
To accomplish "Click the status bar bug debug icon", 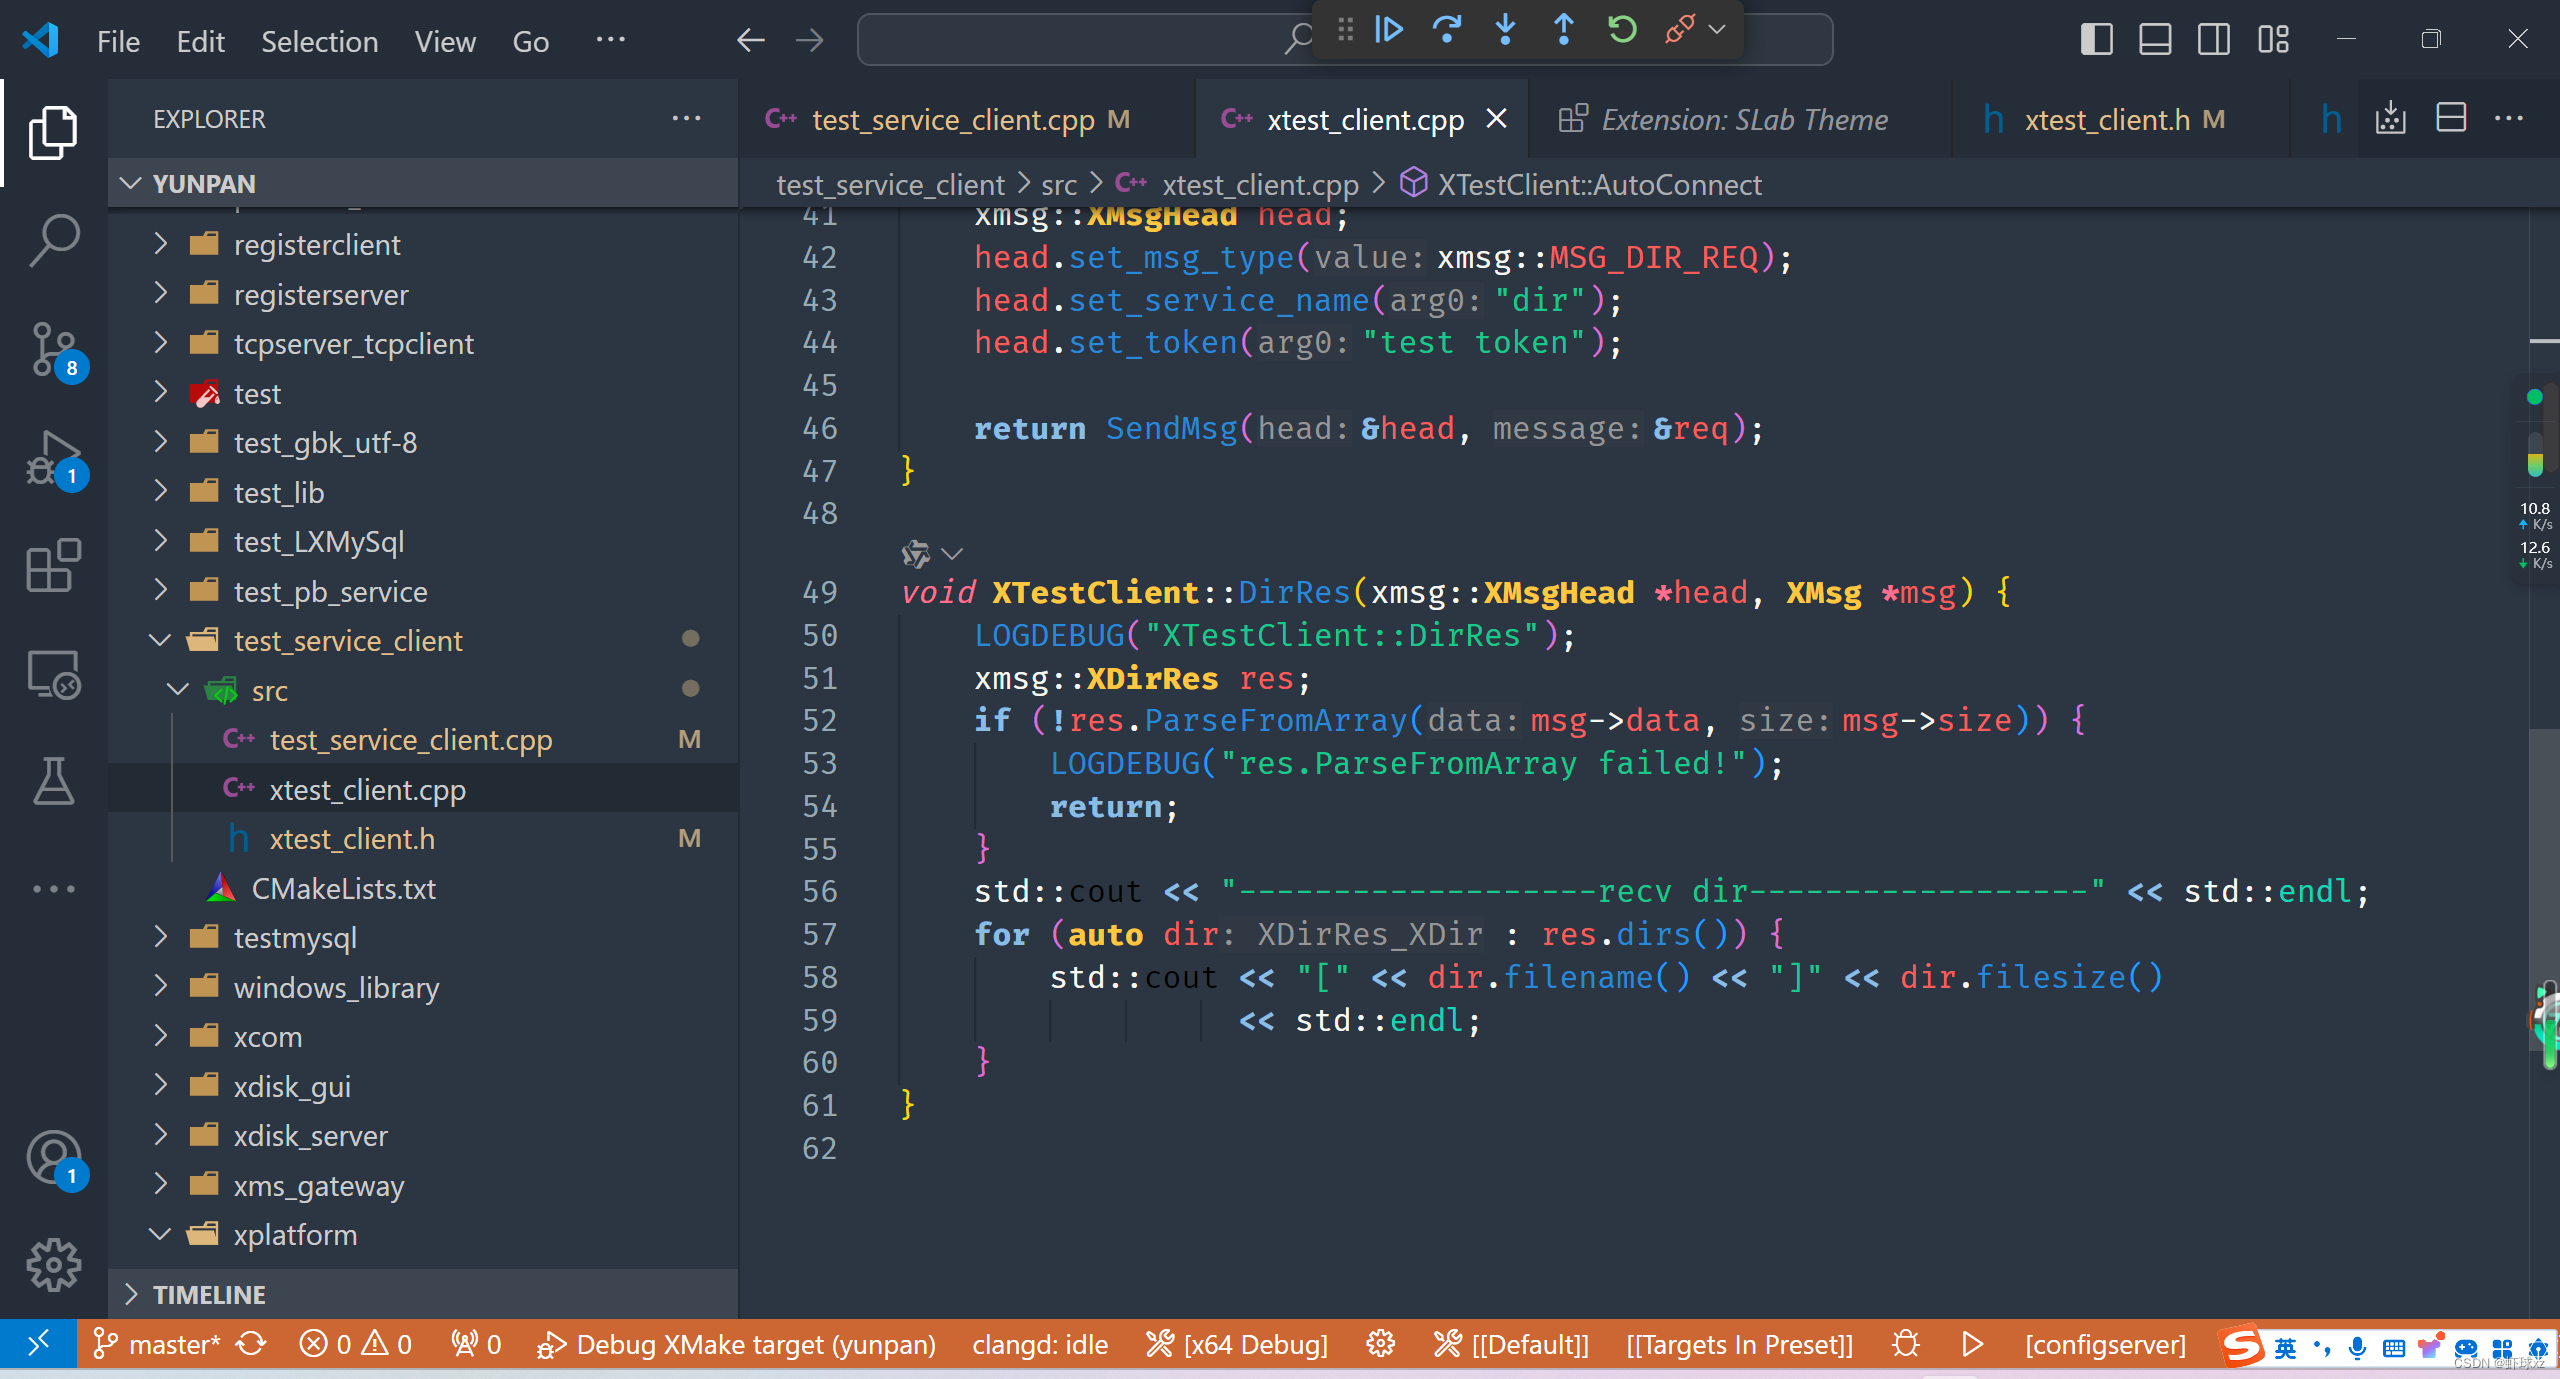I will click(1906, 1345).
